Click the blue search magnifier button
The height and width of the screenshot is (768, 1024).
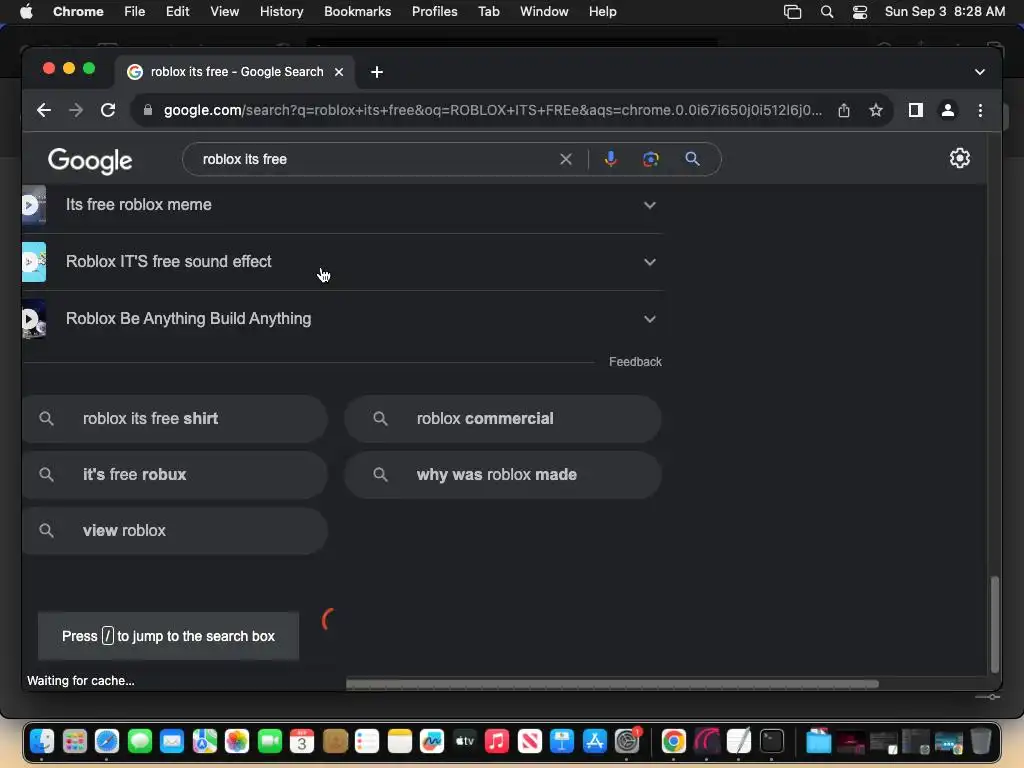point(692,159)
